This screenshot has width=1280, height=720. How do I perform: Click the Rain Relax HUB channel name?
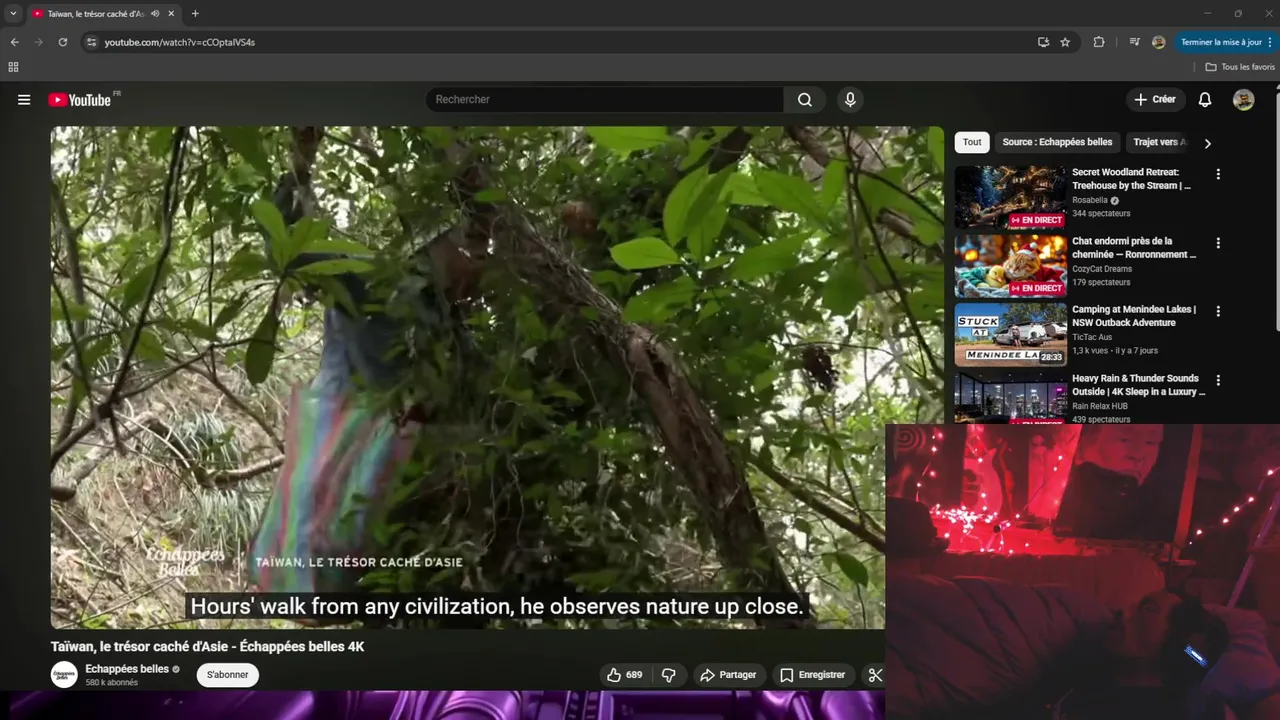pyautogui.click(x=1100, y=406)
